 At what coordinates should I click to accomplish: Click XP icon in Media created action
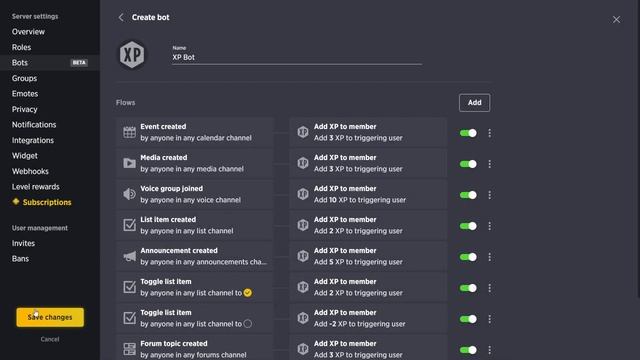(x=303, y=163)
